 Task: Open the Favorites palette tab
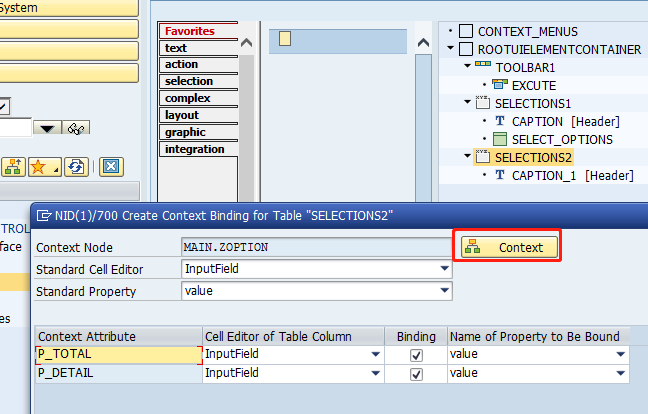click(198, 31)
